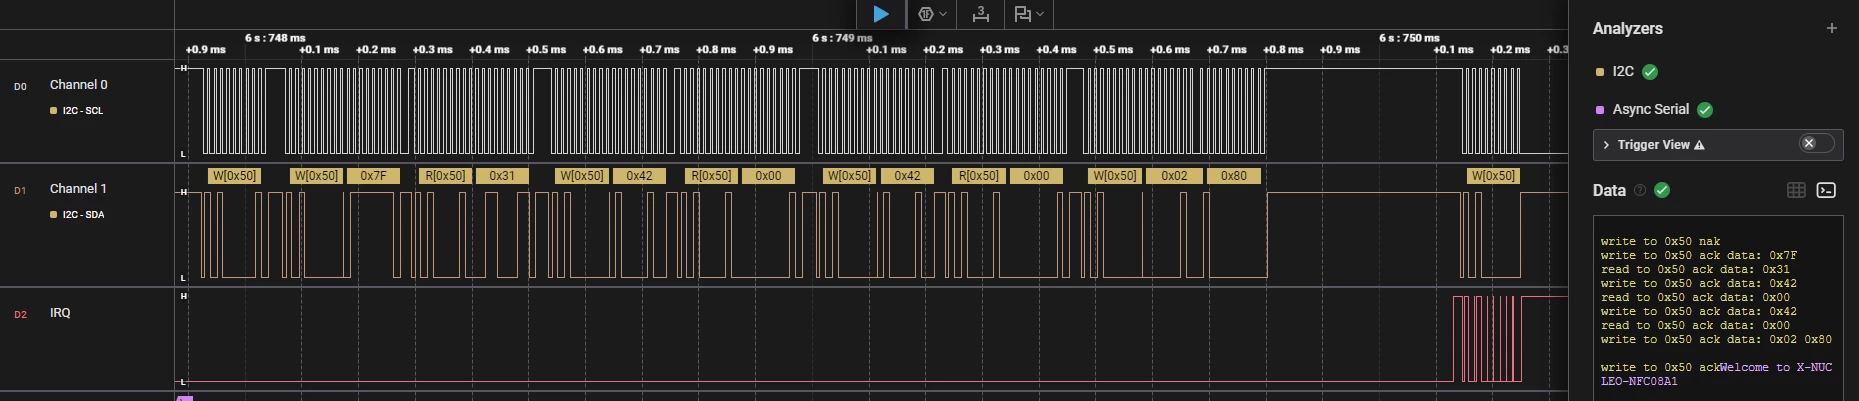Click terminal line 'data: 0x02 0x80'

tap(1716, 340)
